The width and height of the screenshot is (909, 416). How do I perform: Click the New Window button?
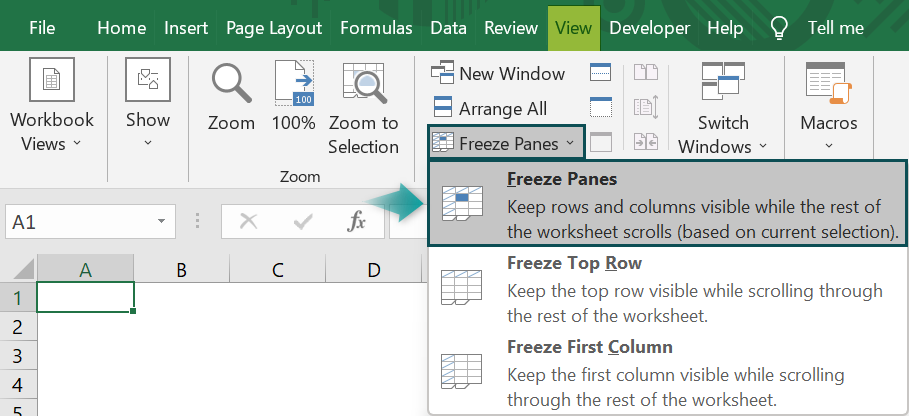[x=497, y=74]
